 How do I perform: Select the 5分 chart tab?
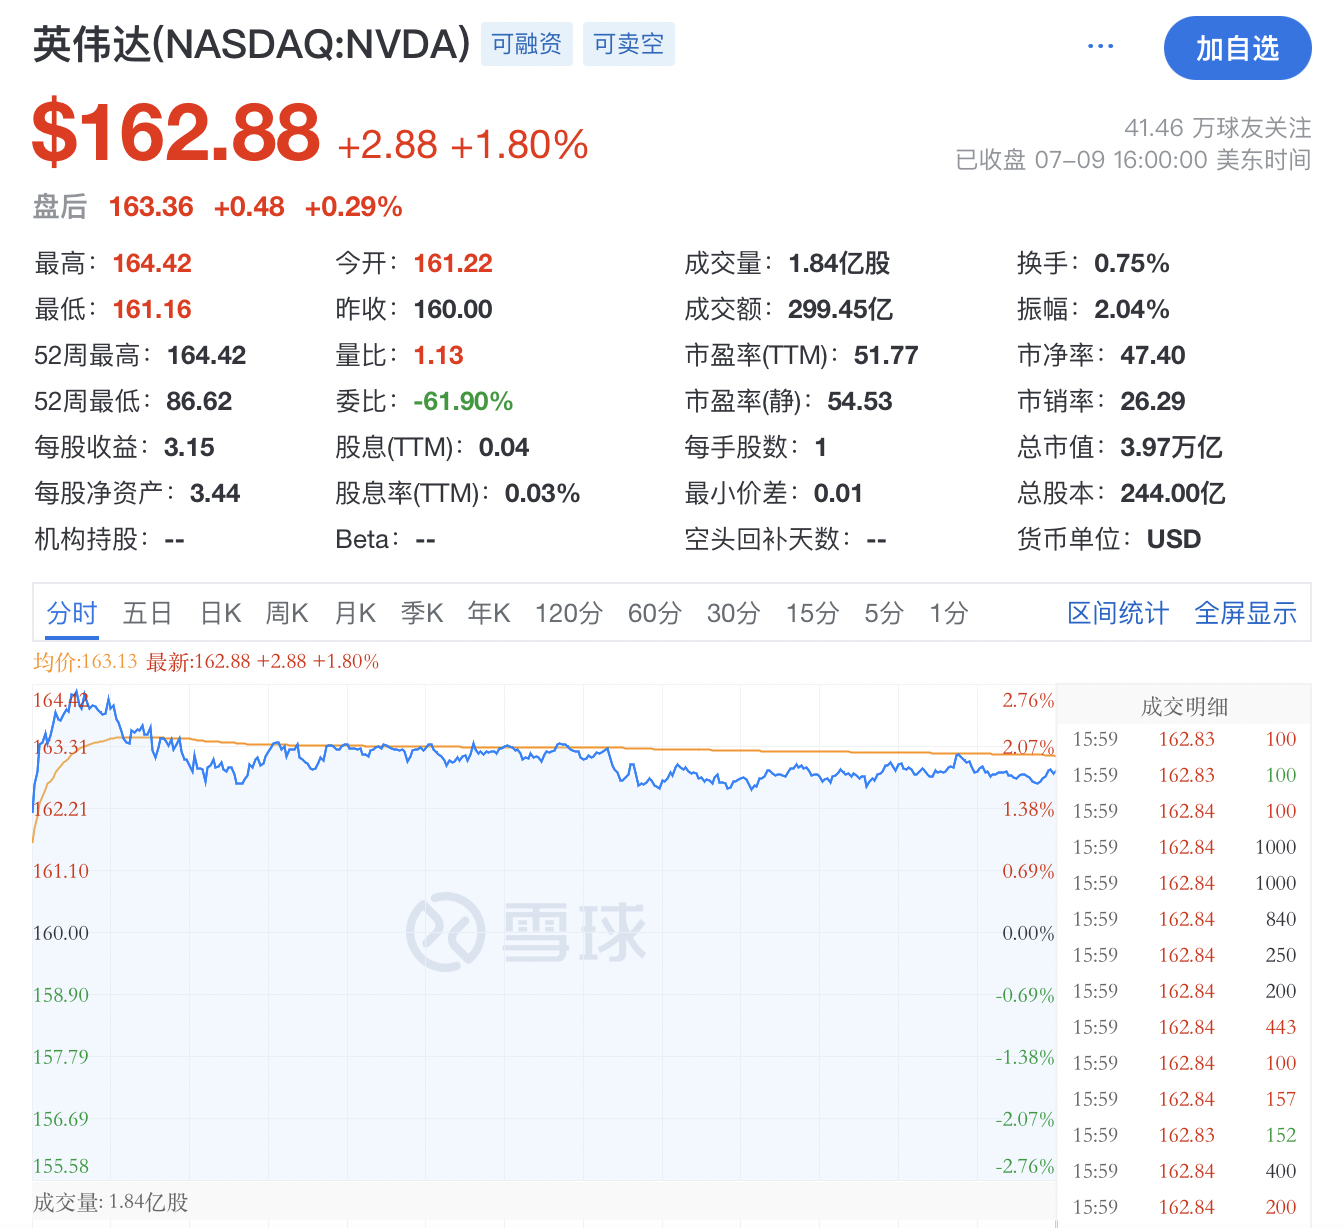pyautogui.click(x=884, y=613)
